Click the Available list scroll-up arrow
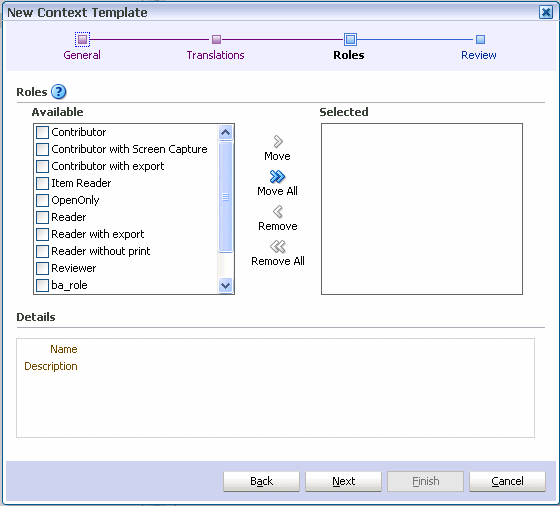The height and width of the screenshot is (506, 560). tap(225, 133)
